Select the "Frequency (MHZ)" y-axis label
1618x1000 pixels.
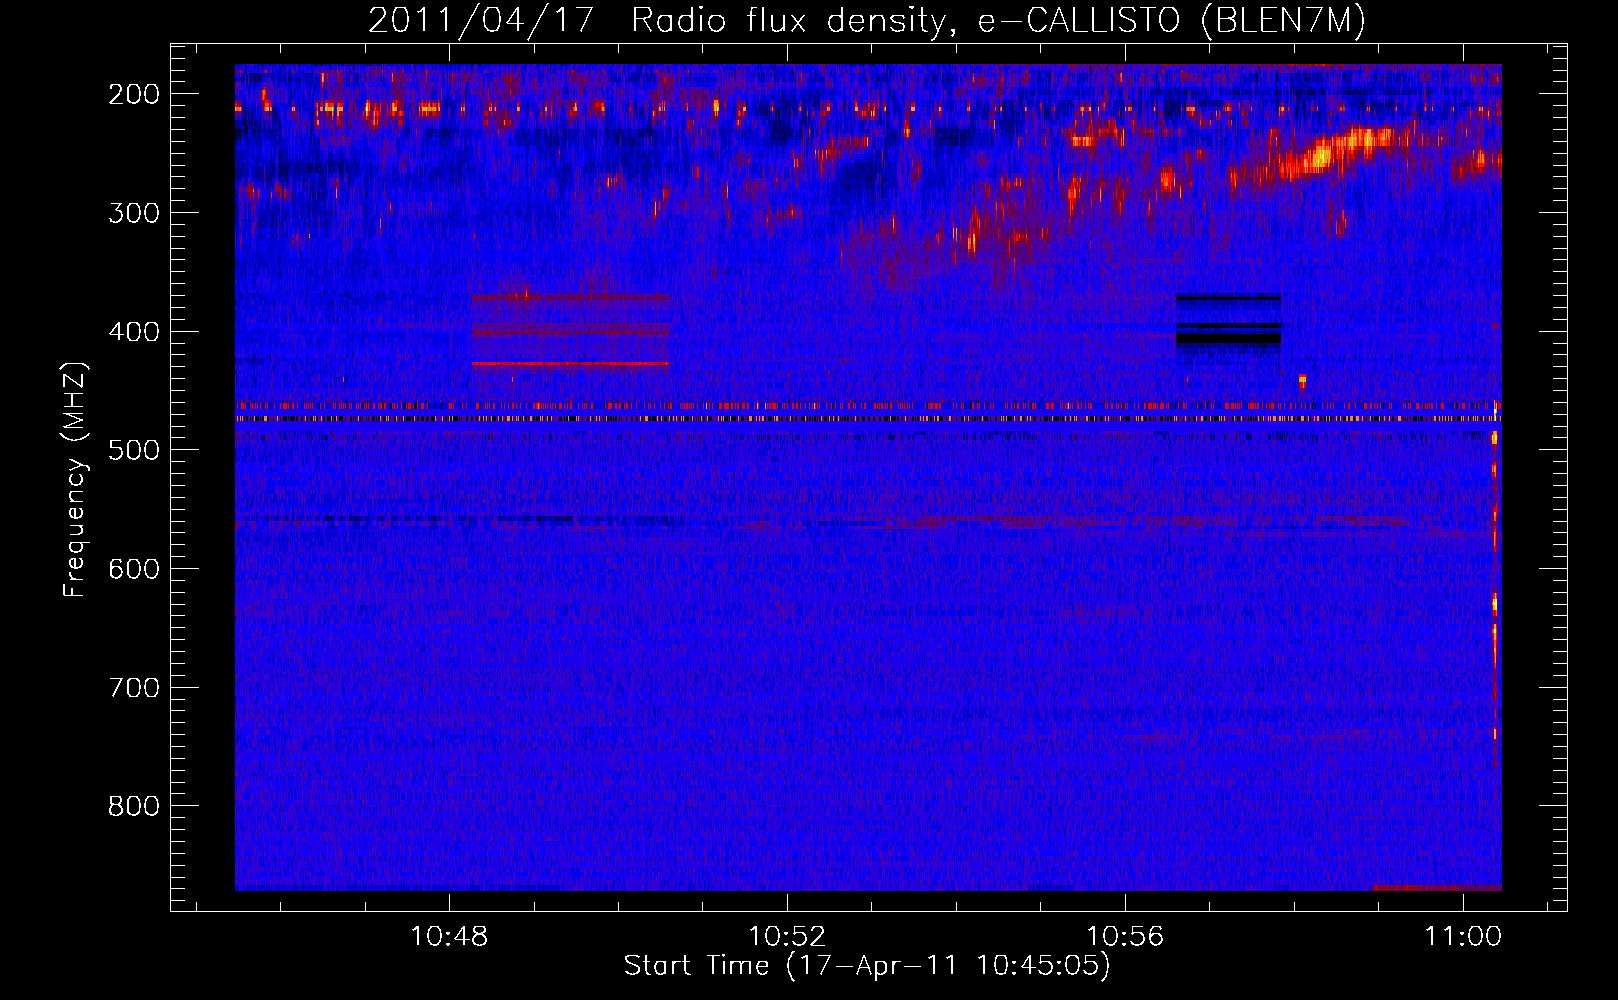tap(75, 479)
